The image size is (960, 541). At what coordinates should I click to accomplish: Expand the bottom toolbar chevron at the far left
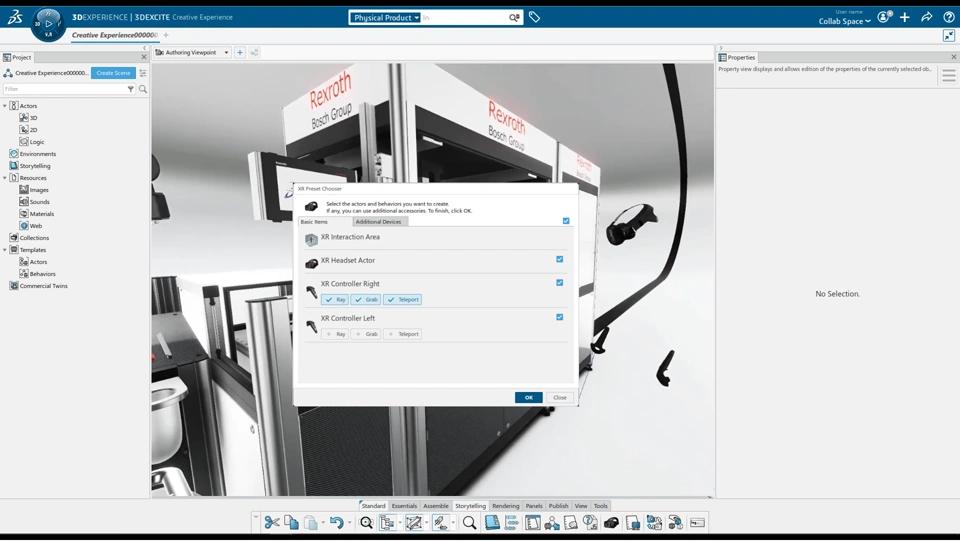click(x=256, y=518)
